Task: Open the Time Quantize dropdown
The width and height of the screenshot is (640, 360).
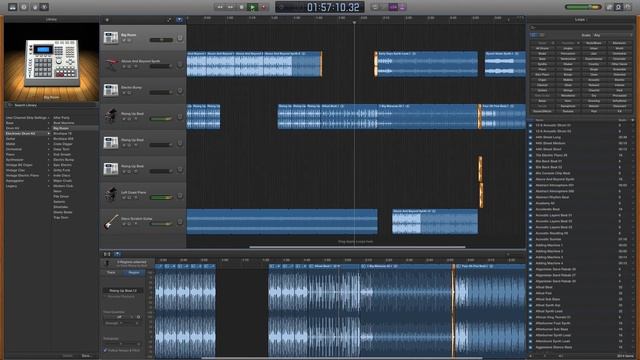Action: [x=120, y=317]
